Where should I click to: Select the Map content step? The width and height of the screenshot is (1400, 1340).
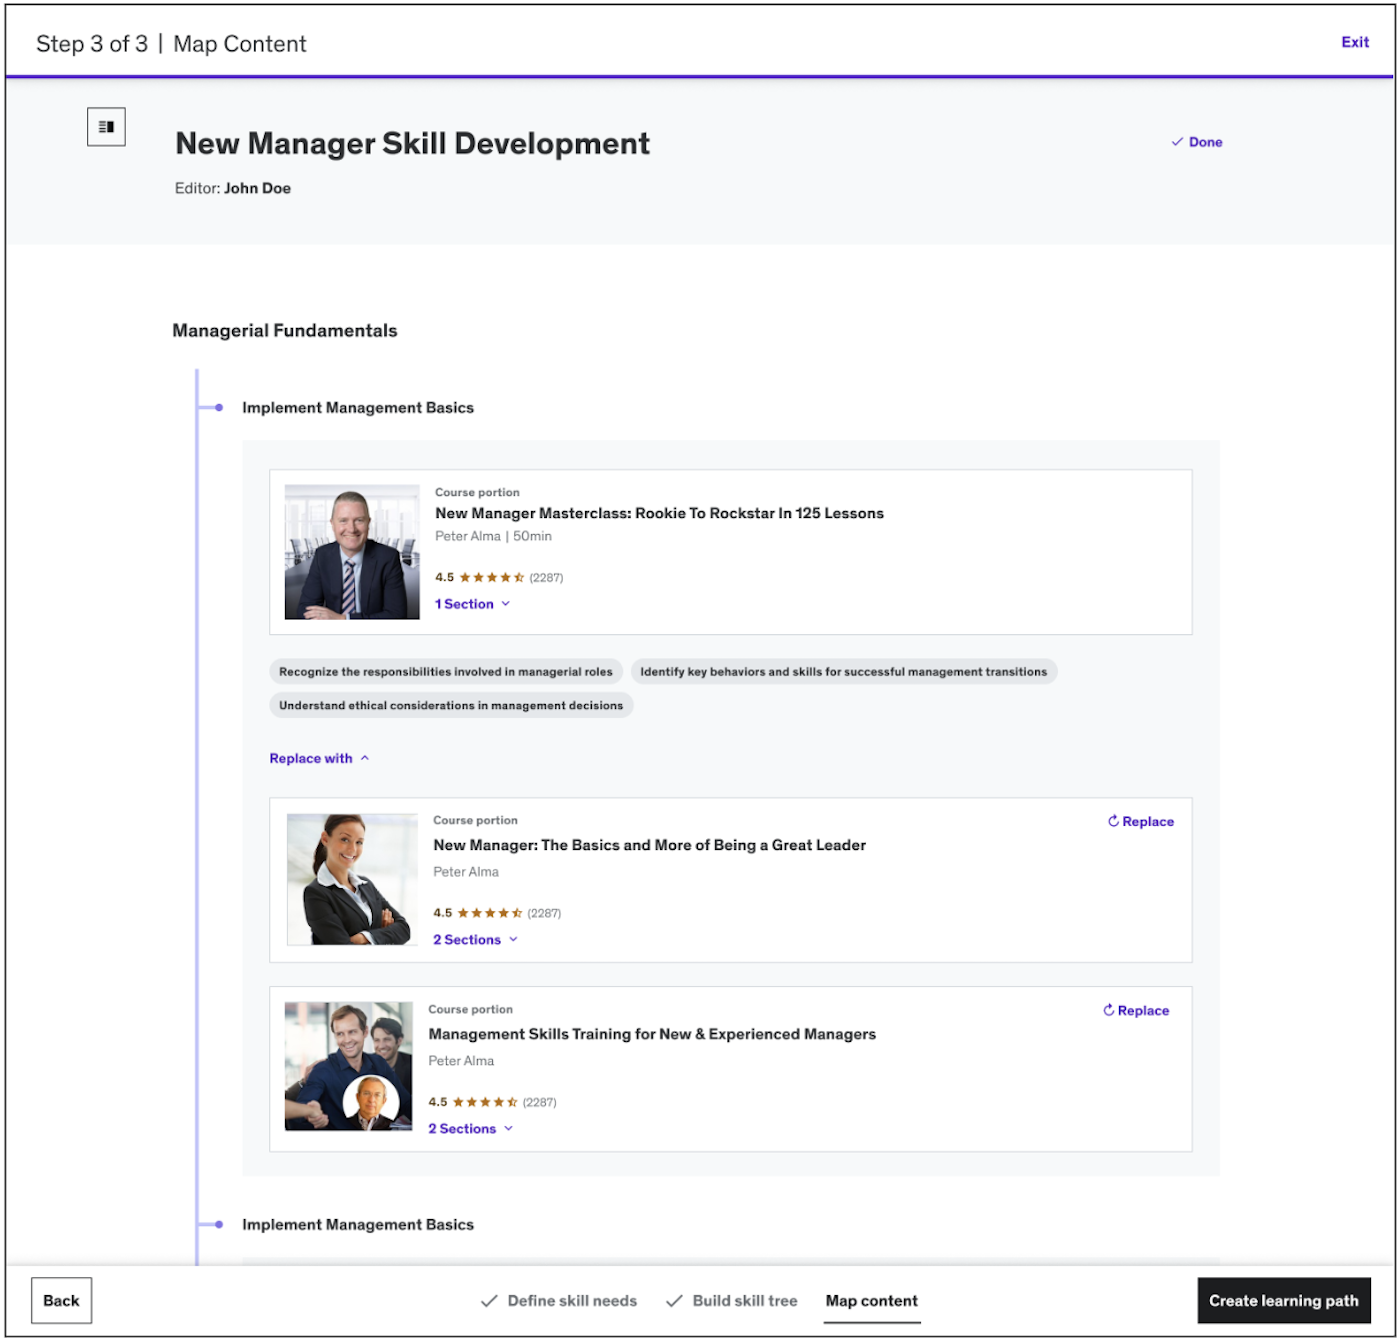coord(871,1301)
